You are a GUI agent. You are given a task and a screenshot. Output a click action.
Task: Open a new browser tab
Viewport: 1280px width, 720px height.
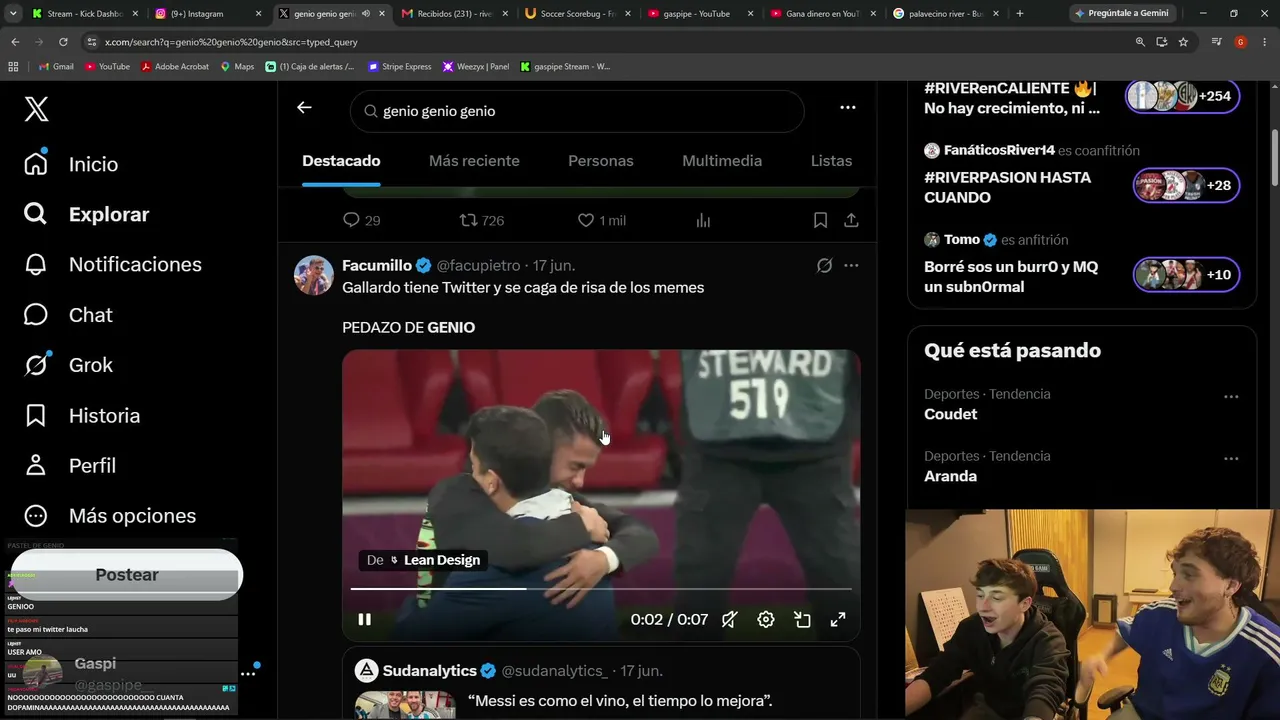(x=1019, y=14)
